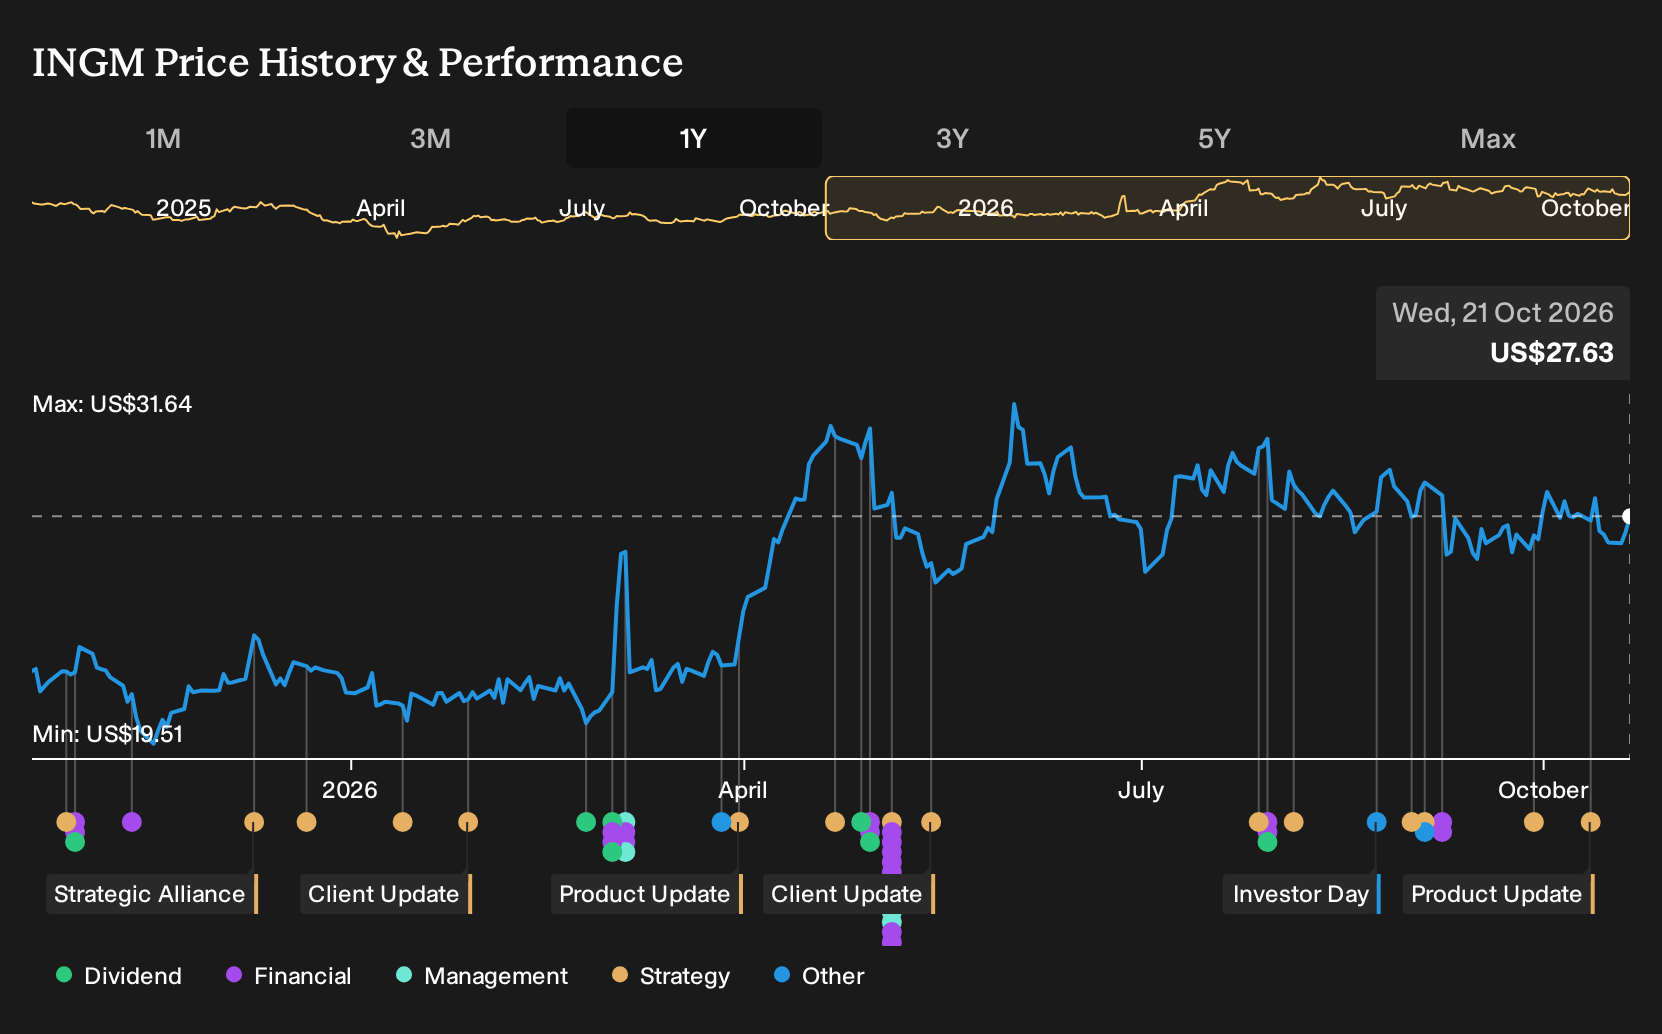Viewport: 1662px width, 1034px height.
Task: Click the 2025 label in overview chart
Action: [183, 208]
